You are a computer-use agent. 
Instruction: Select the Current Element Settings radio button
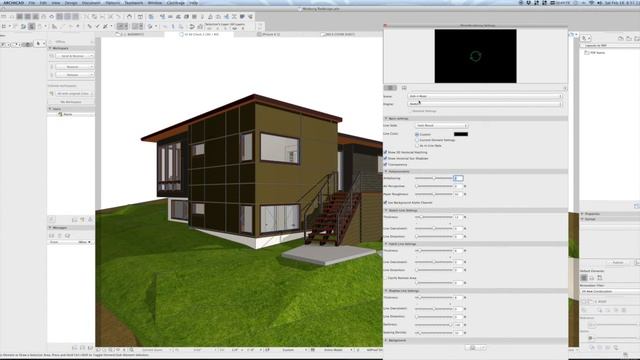pyautogui.click(x=417, y=140)
